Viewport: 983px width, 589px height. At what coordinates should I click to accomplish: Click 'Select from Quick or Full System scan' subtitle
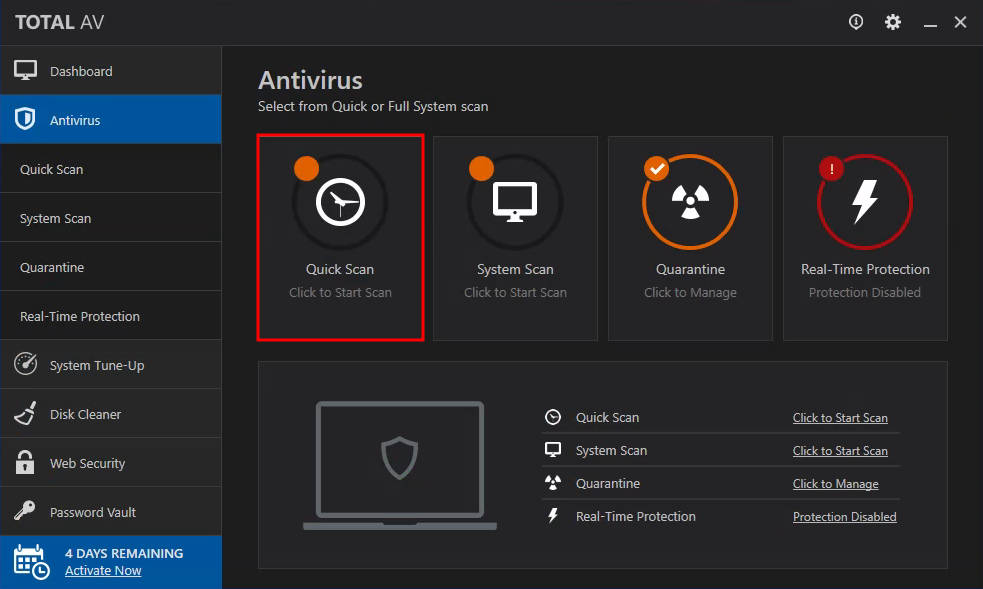tap(373, 107)
